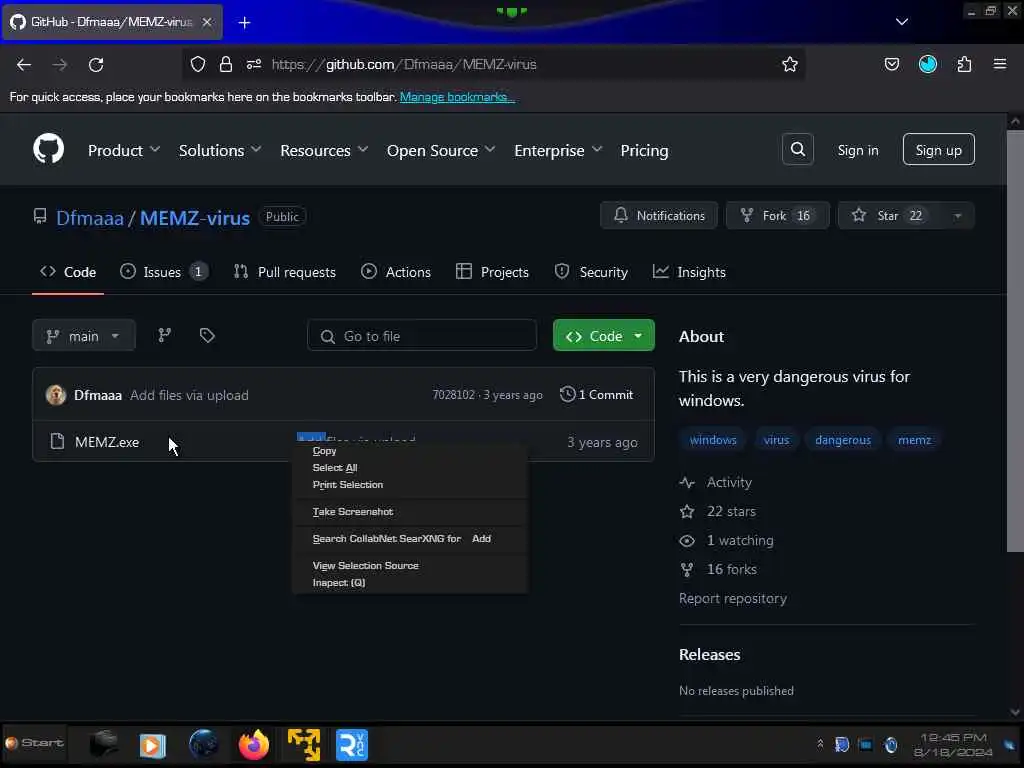Switch to the Issues tab
Viewport: 1024px width, 768px height.
(x=164, y=272)
